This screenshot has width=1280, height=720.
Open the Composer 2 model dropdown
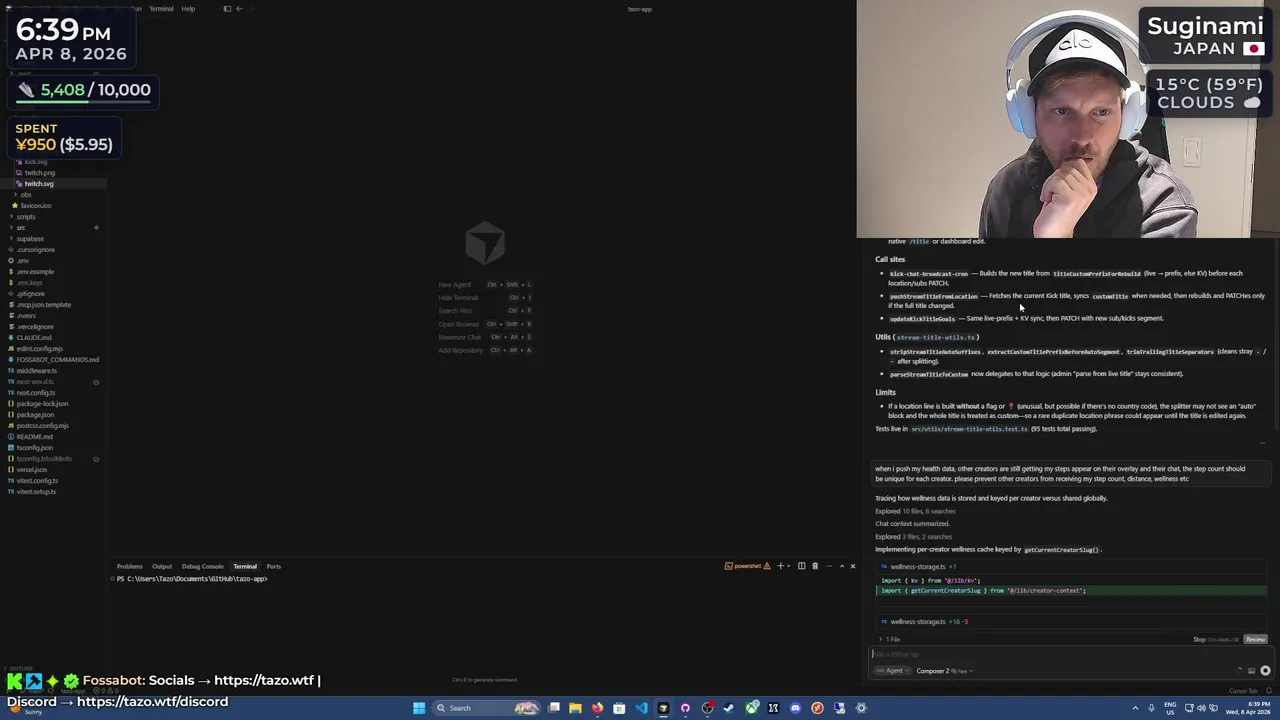click(944, 671)
